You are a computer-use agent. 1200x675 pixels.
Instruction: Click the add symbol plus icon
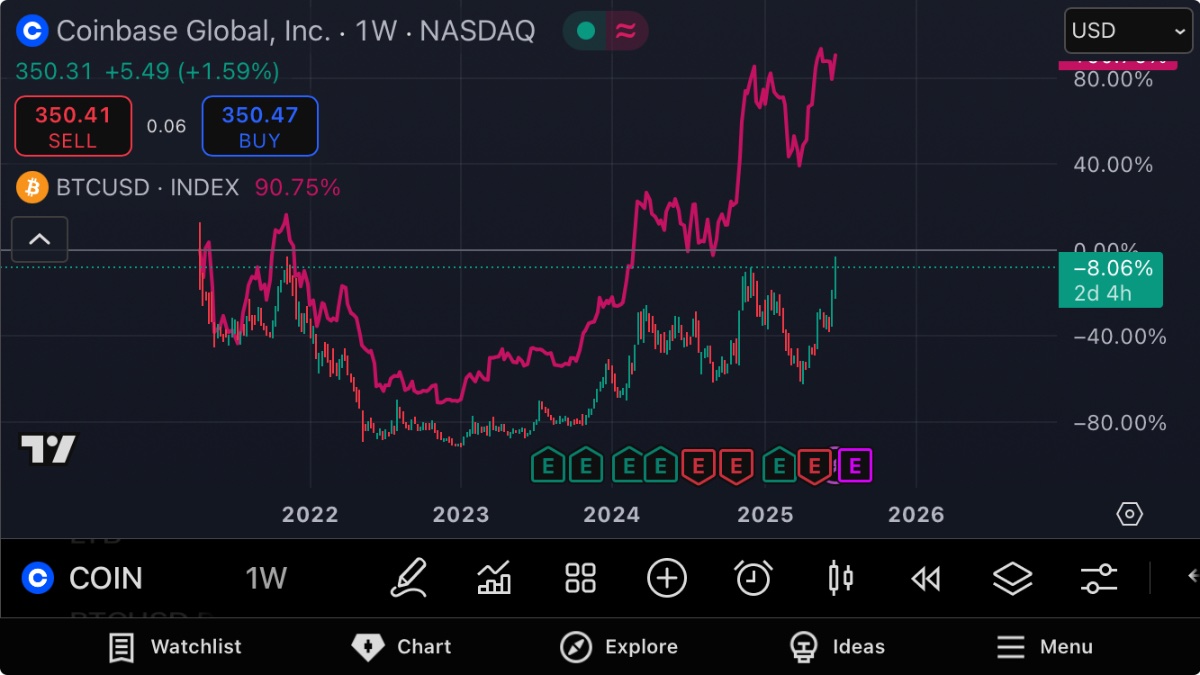[667, 578]
